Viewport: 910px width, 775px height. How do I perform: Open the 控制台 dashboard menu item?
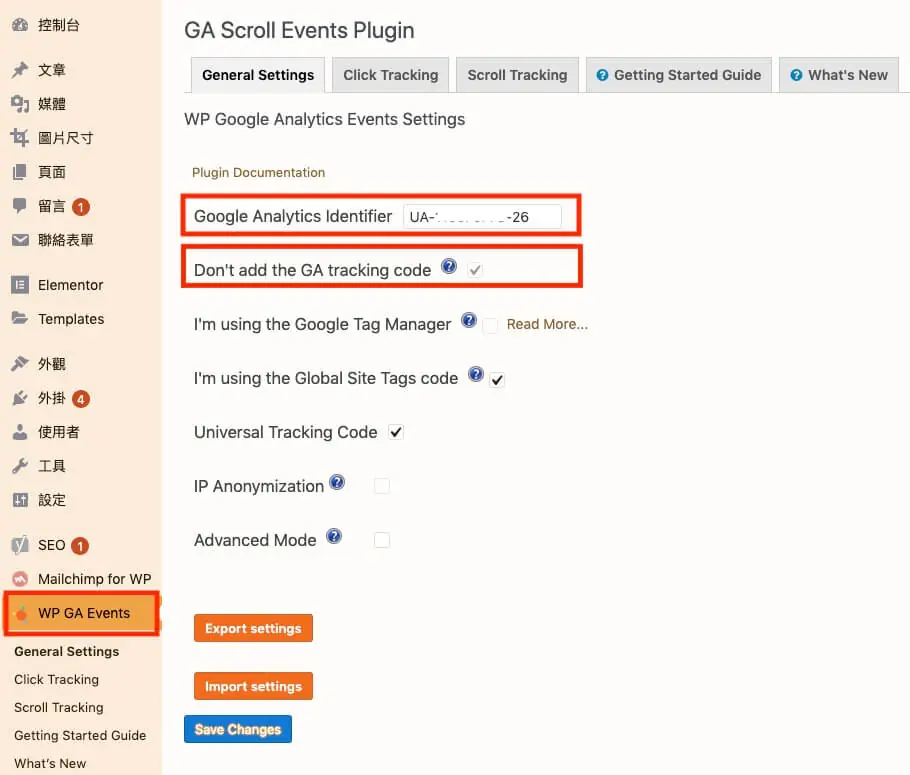[x=58, y=25]
